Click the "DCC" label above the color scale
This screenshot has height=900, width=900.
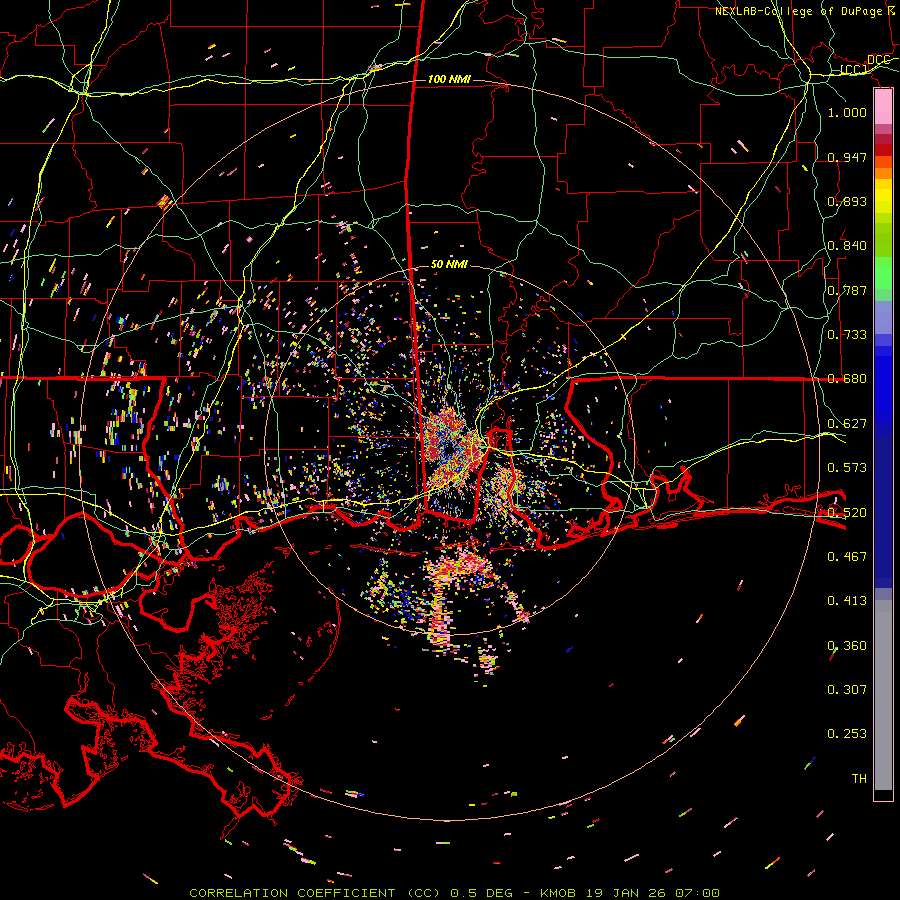click(878, 60)
